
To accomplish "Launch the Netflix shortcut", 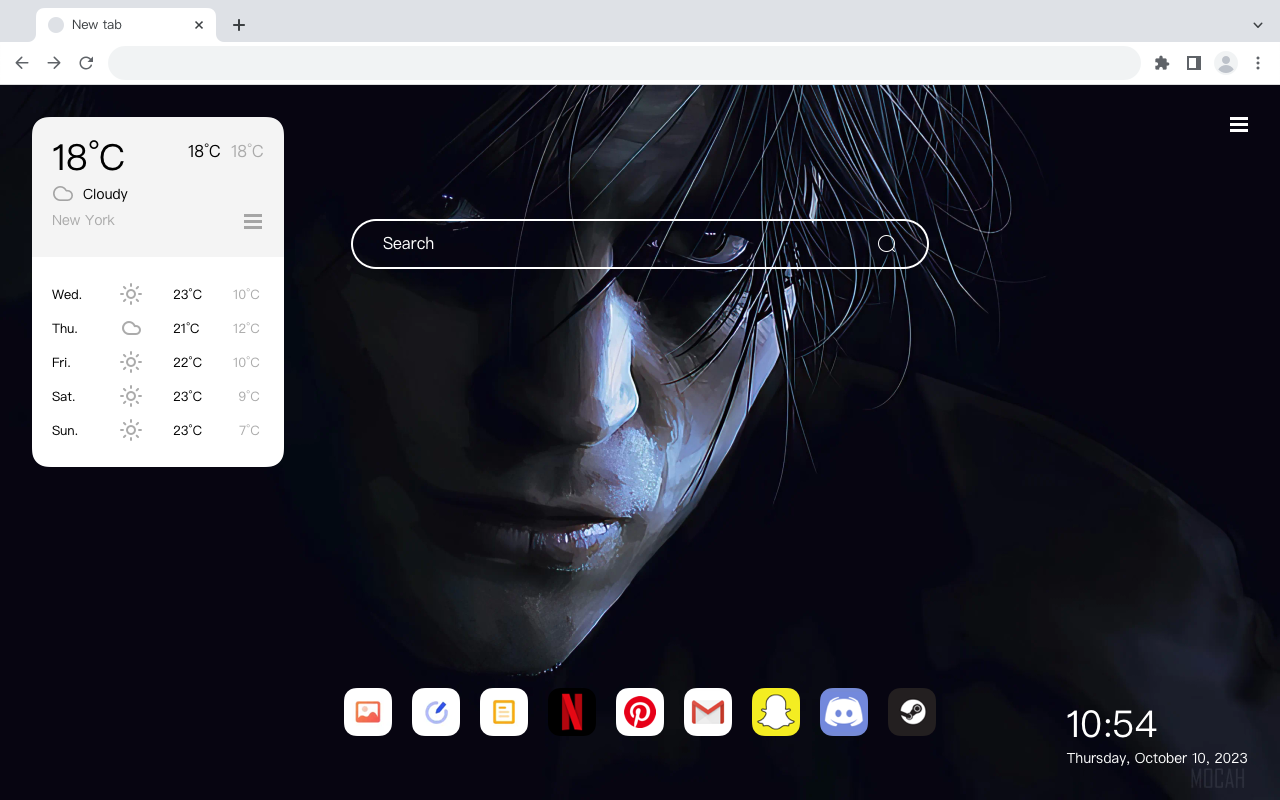I will coord(572,712).
